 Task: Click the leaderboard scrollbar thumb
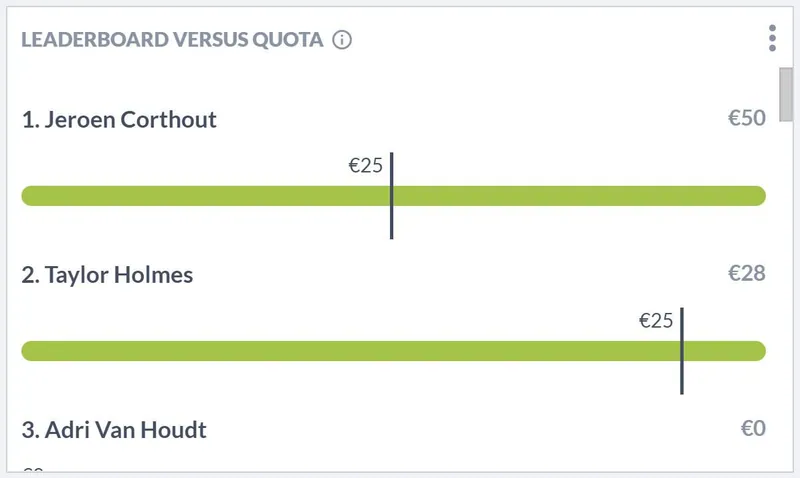[x=786, y=94]
